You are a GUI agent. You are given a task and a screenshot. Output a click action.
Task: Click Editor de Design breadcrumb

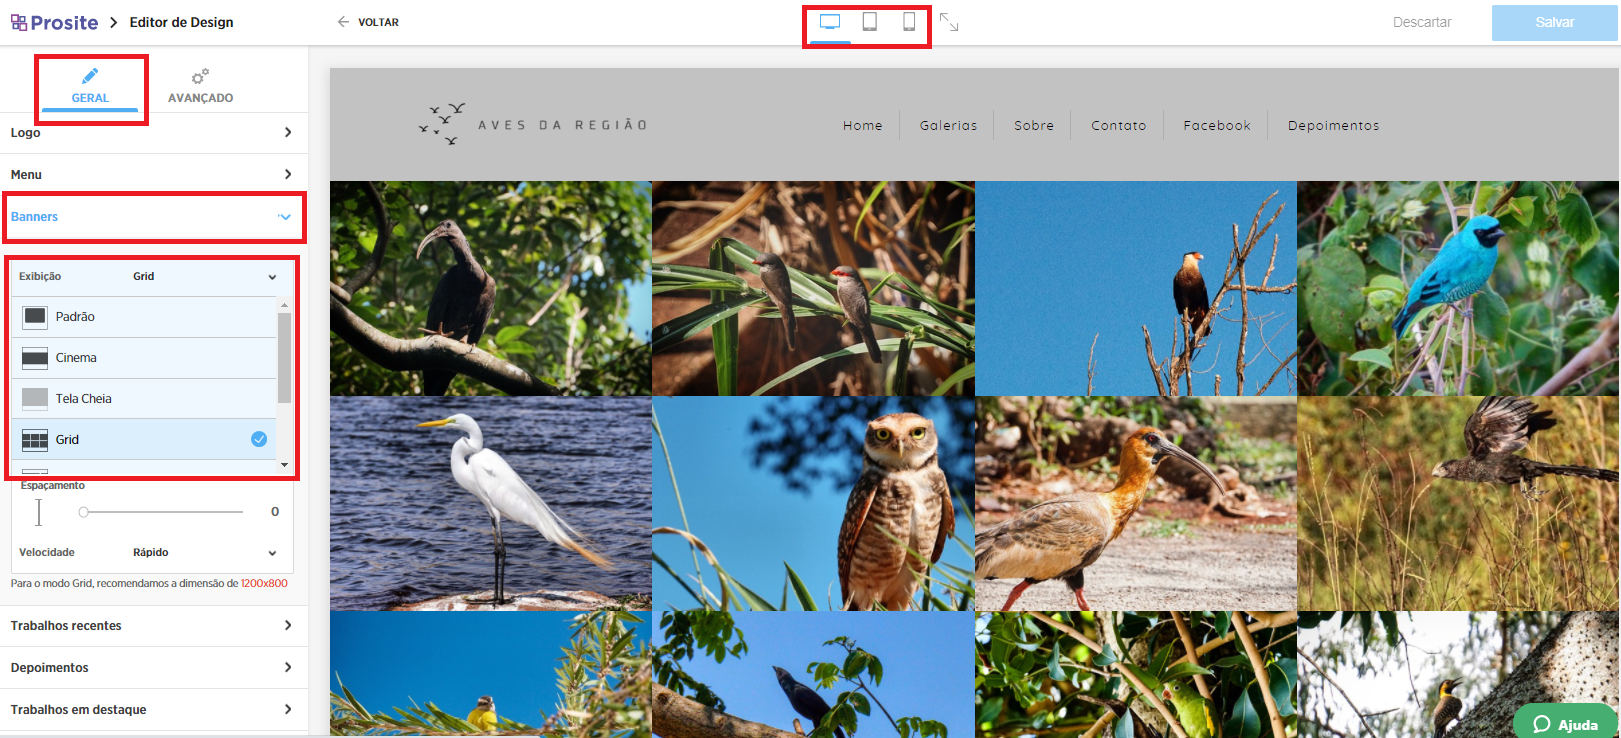pyautogui.click(x=181, y=22)
